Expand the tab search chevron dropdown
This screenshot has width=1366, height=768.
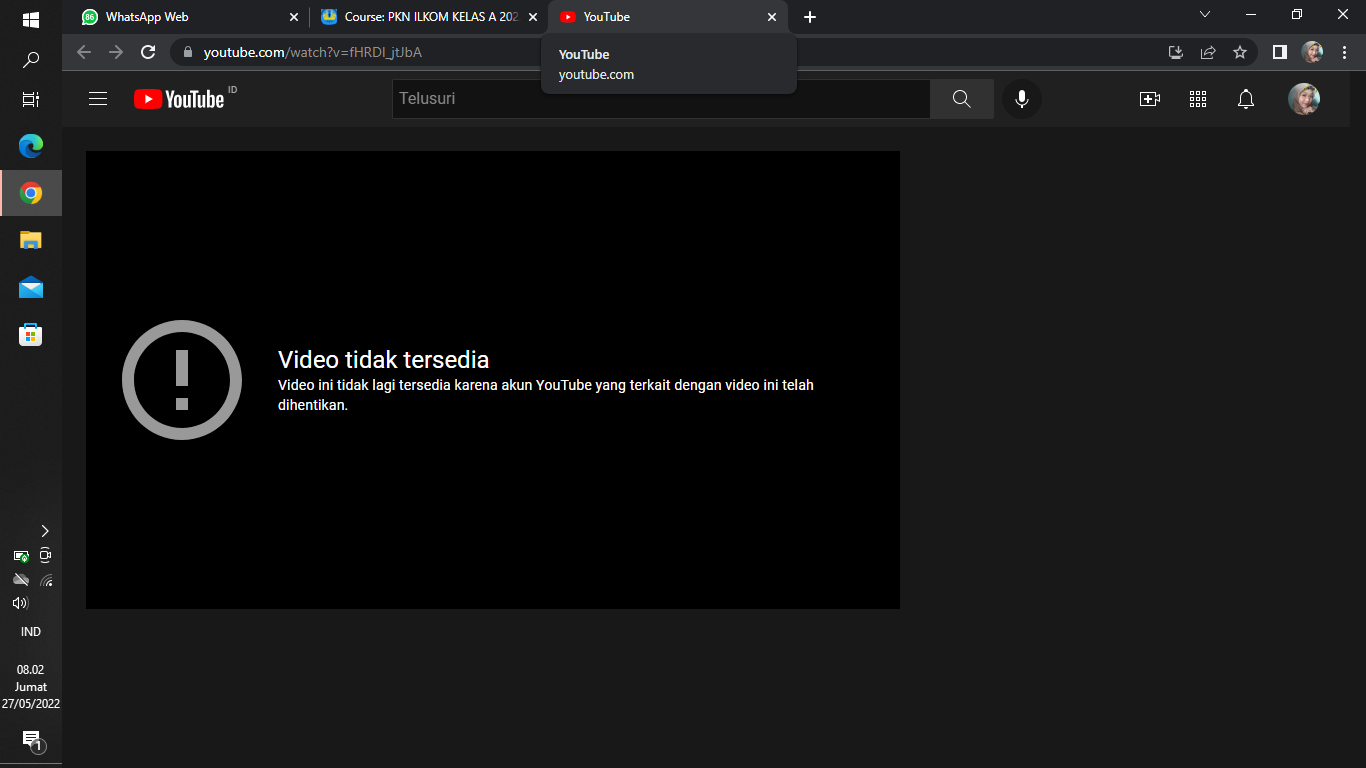click(1205, 15)
